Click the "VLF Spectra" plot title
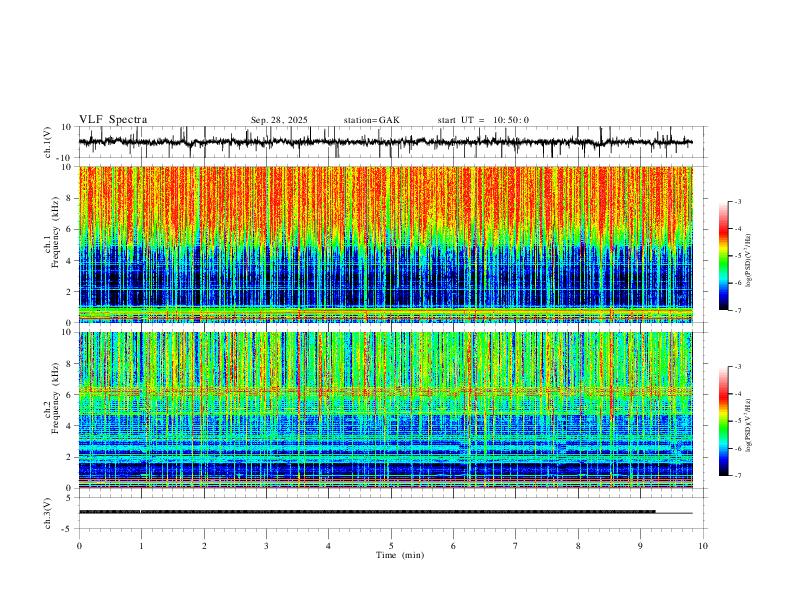Viewport: 792px width, 612px height. (113, 120)
